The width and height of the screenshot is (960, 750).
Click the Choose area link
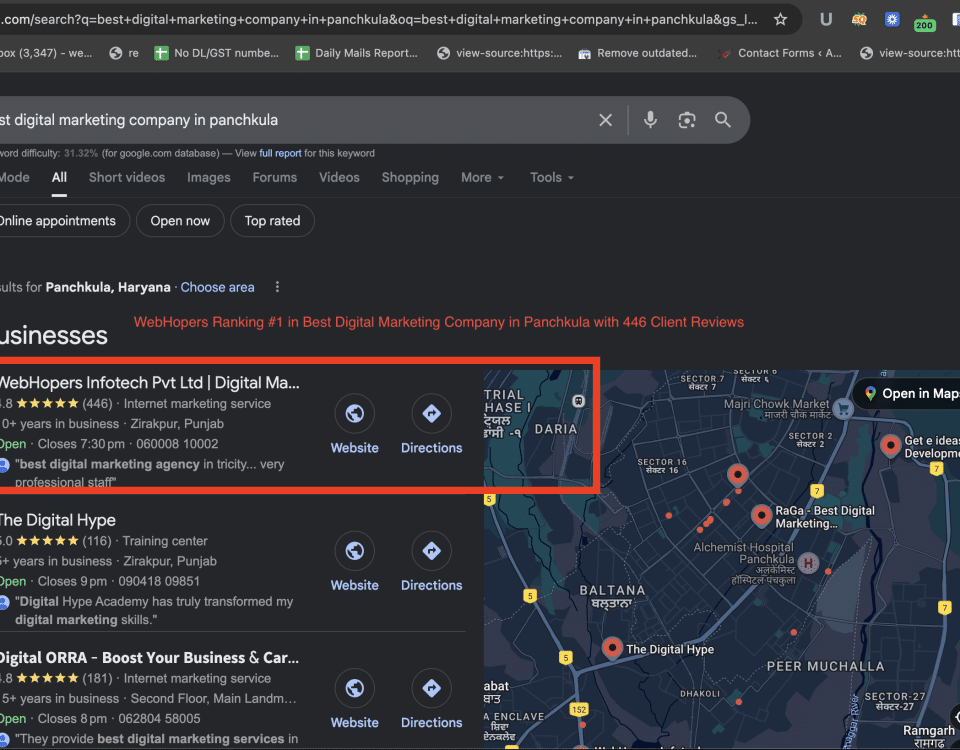(217, 287)
